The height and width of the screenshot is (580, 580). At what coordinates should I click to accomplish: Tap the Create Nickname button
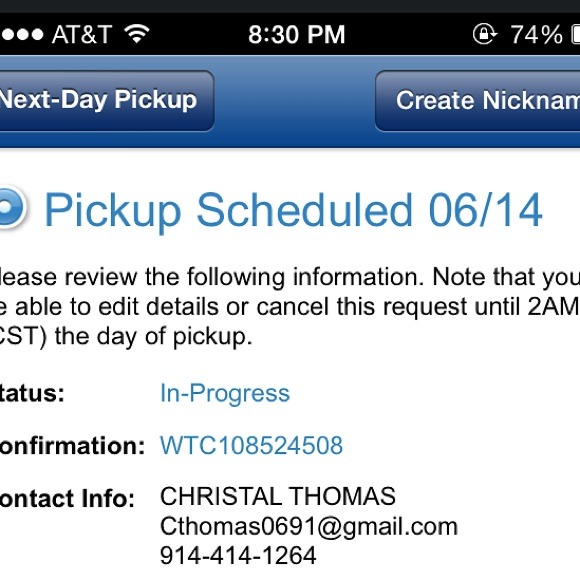tap(478, 101)
